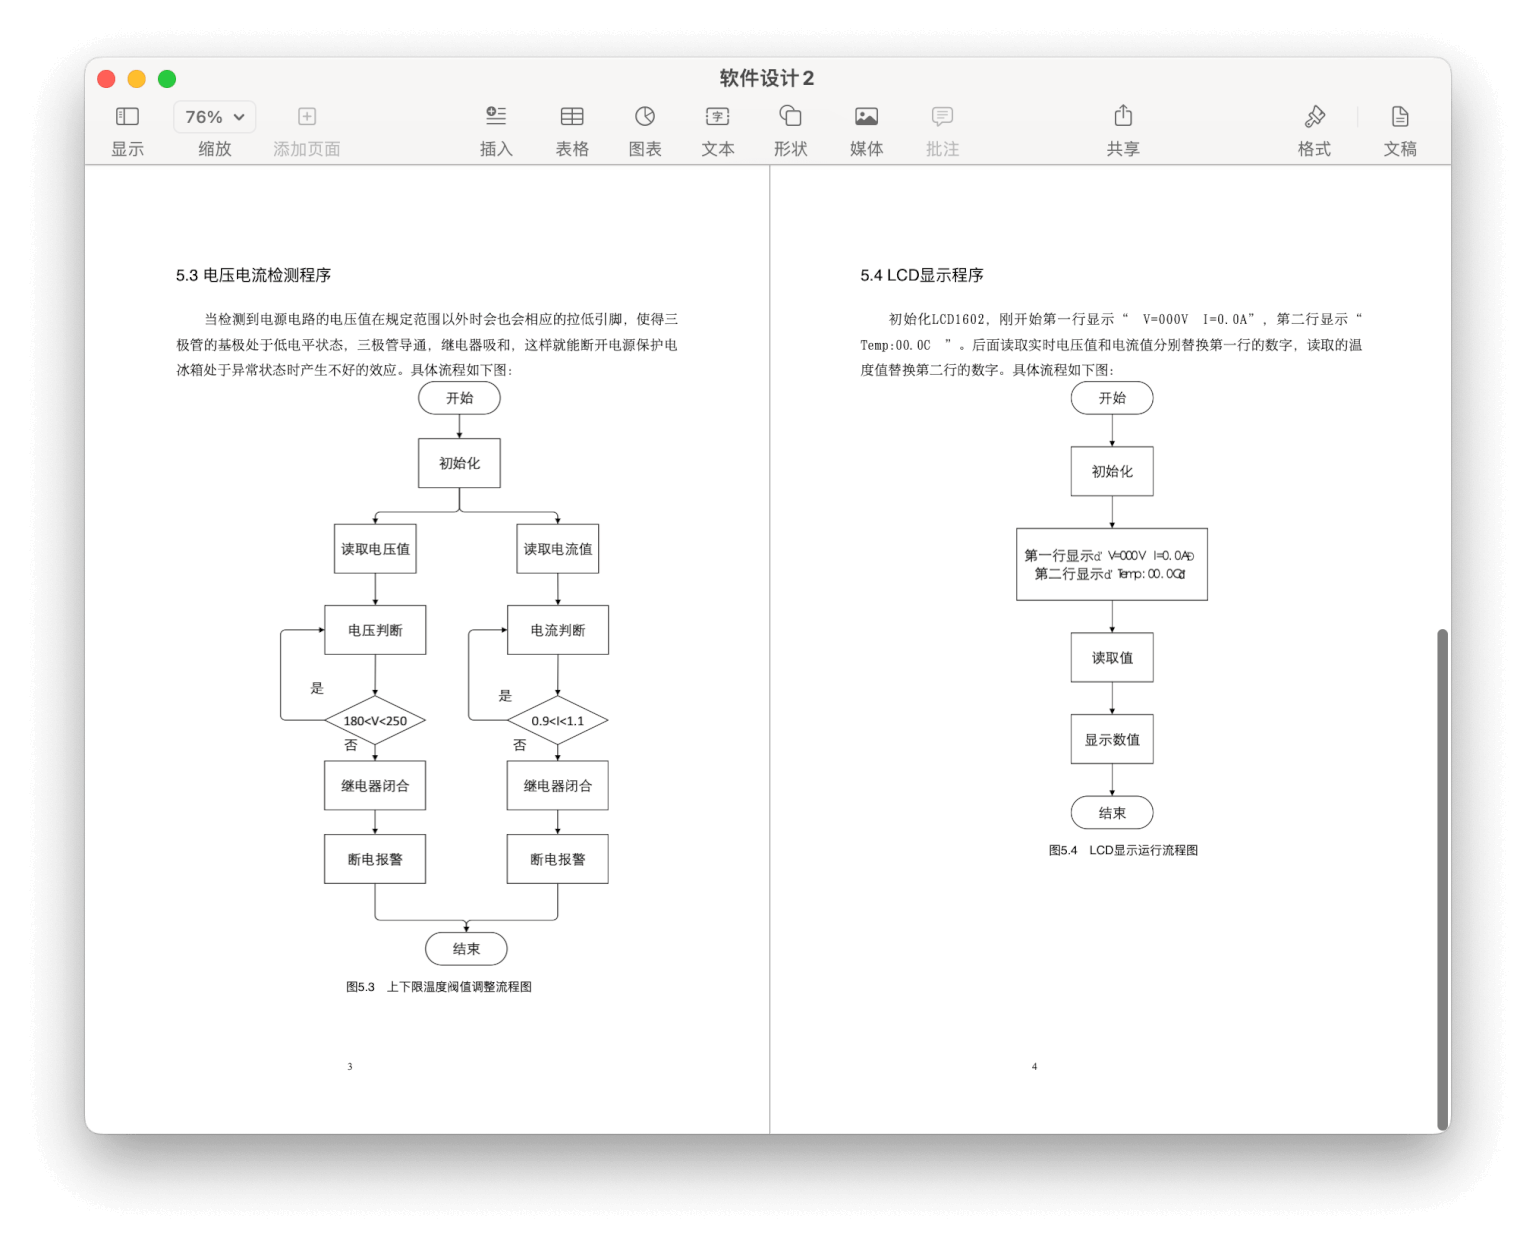Enter full screen with green button
Image resolution: width=1536 pixels, height=1246 pixels.
point(167,79)
